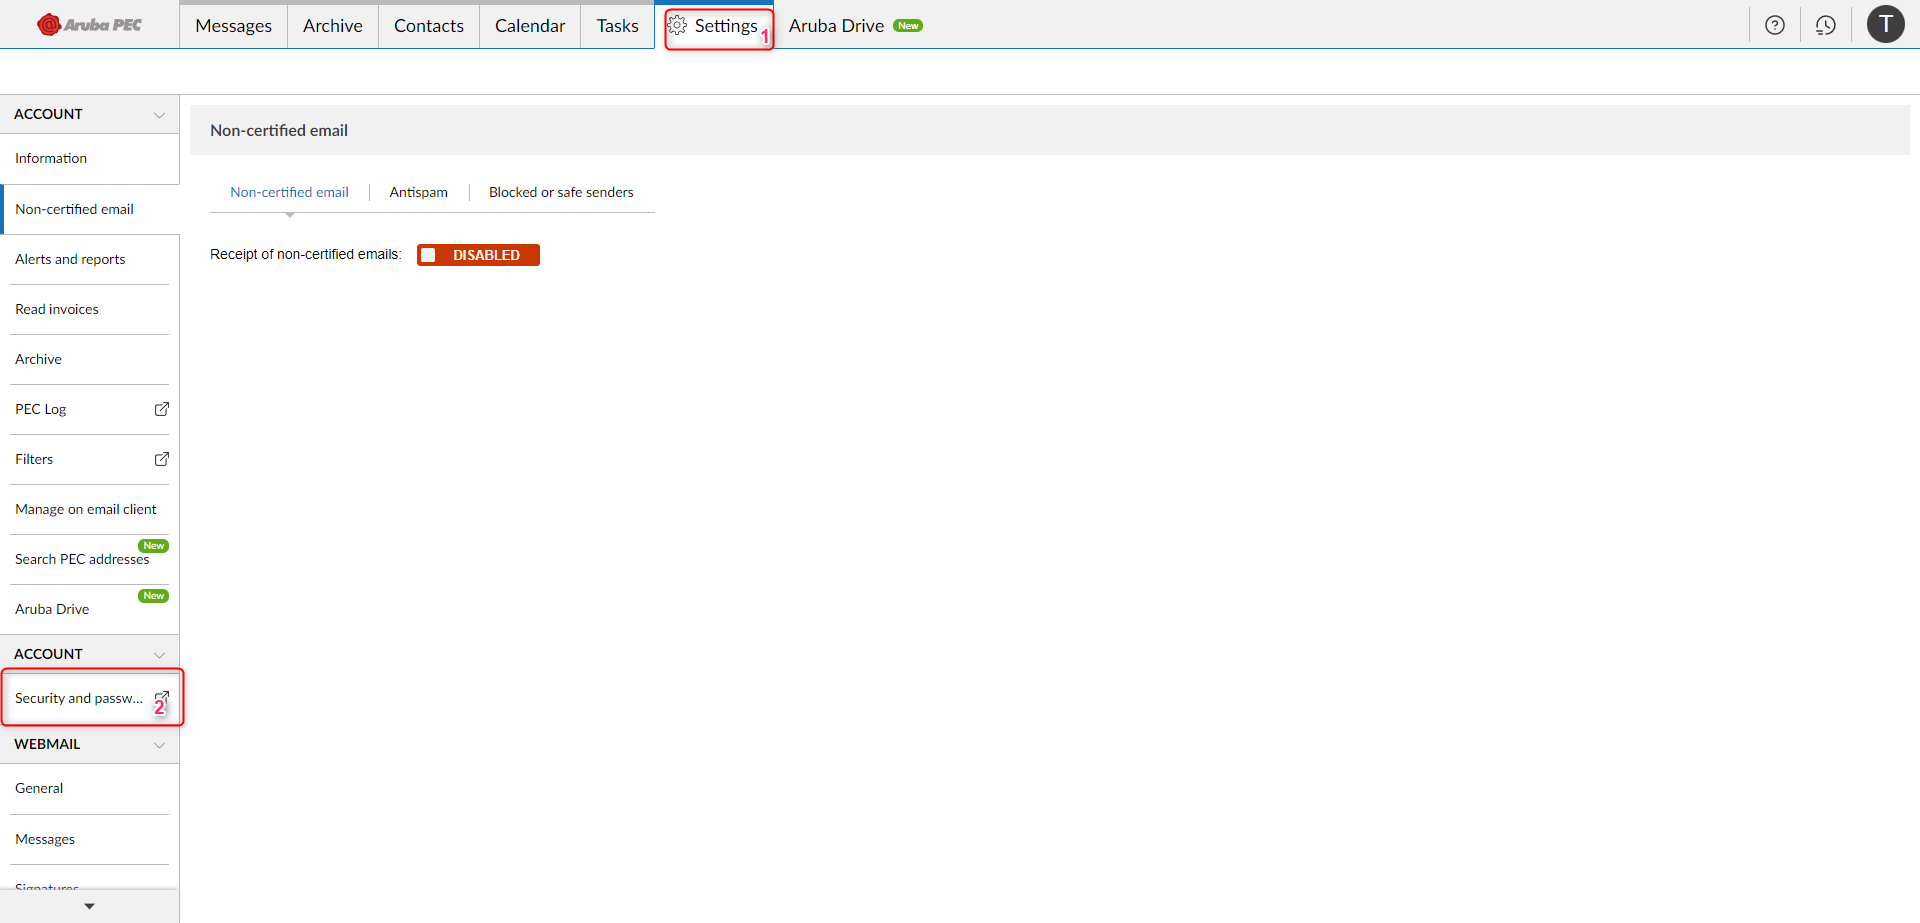Viewport: 1920px width, 923px height.
Task: Go to the Messages top menu
Action: coord(233,26)
